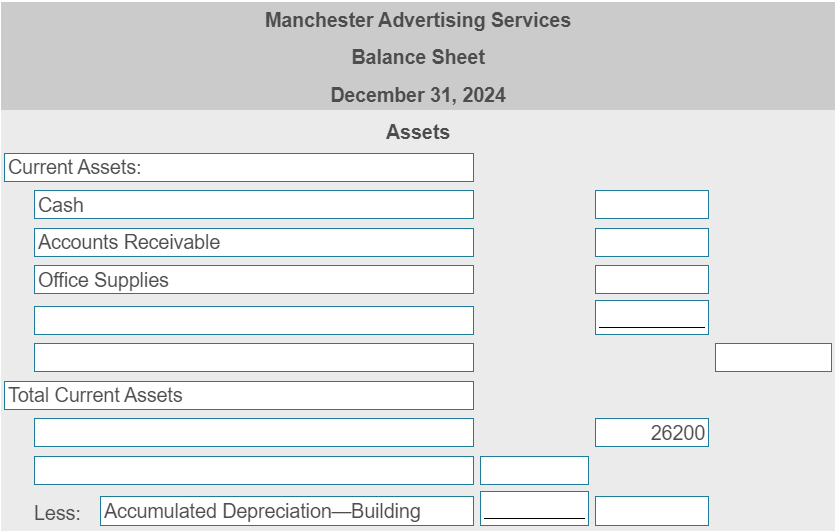
Task: Click the small amount box above the underlined depreciation amount
Action: click(x=534, y=470)
